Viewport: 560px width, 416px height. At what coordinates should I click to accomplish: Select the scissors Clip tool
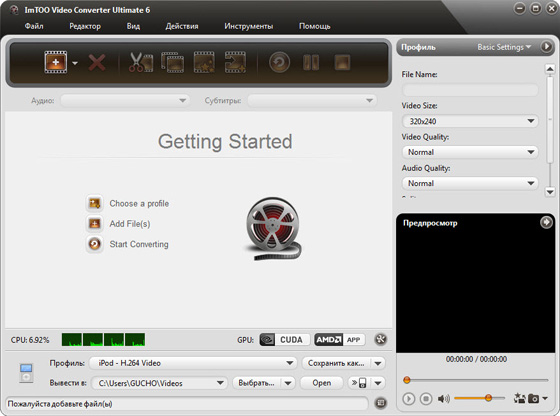click(141, 62)
